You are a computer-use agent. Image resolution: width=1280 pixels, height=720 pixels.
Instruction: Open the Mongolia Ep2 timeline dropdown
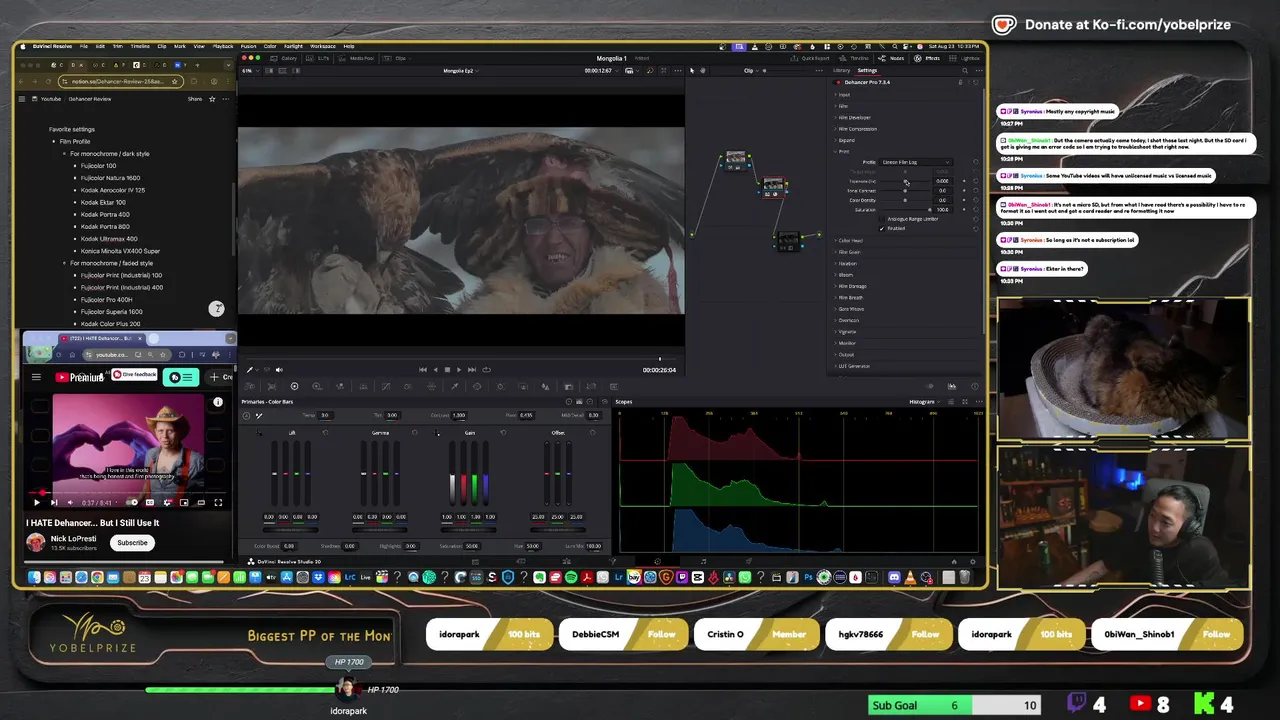click(x=460, y=71)
